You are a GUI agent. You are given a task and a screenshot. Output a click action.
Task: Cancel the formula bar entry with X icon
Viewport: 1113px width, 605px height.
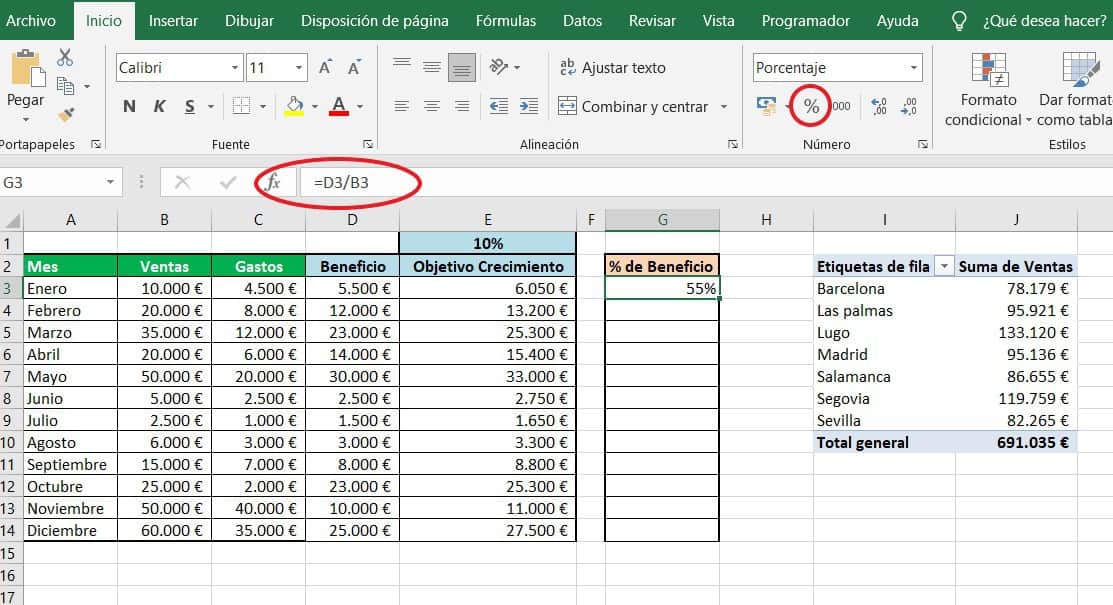tap(182, 182)
